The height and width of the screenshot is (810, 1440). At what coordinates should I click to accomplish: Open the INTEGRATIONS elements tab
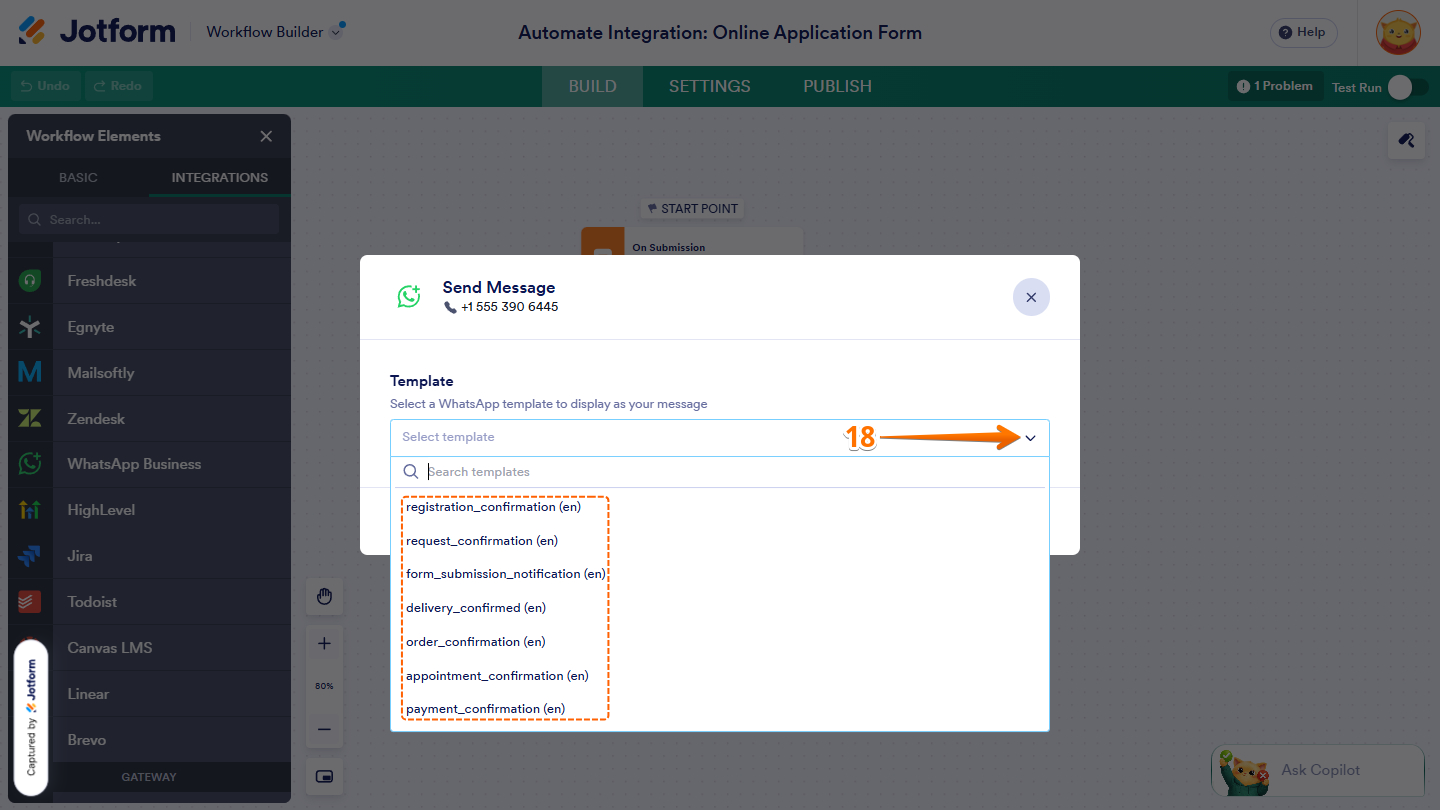tap(220, 178)
